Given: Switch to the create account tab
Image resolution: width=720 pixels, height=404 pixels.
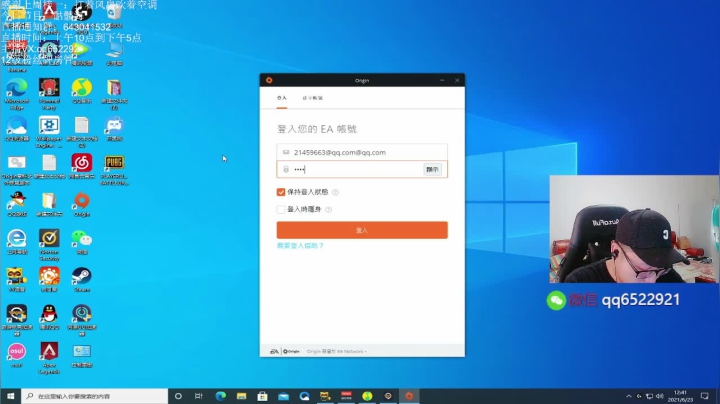Looking at the screenshot, I should (313, 98).
